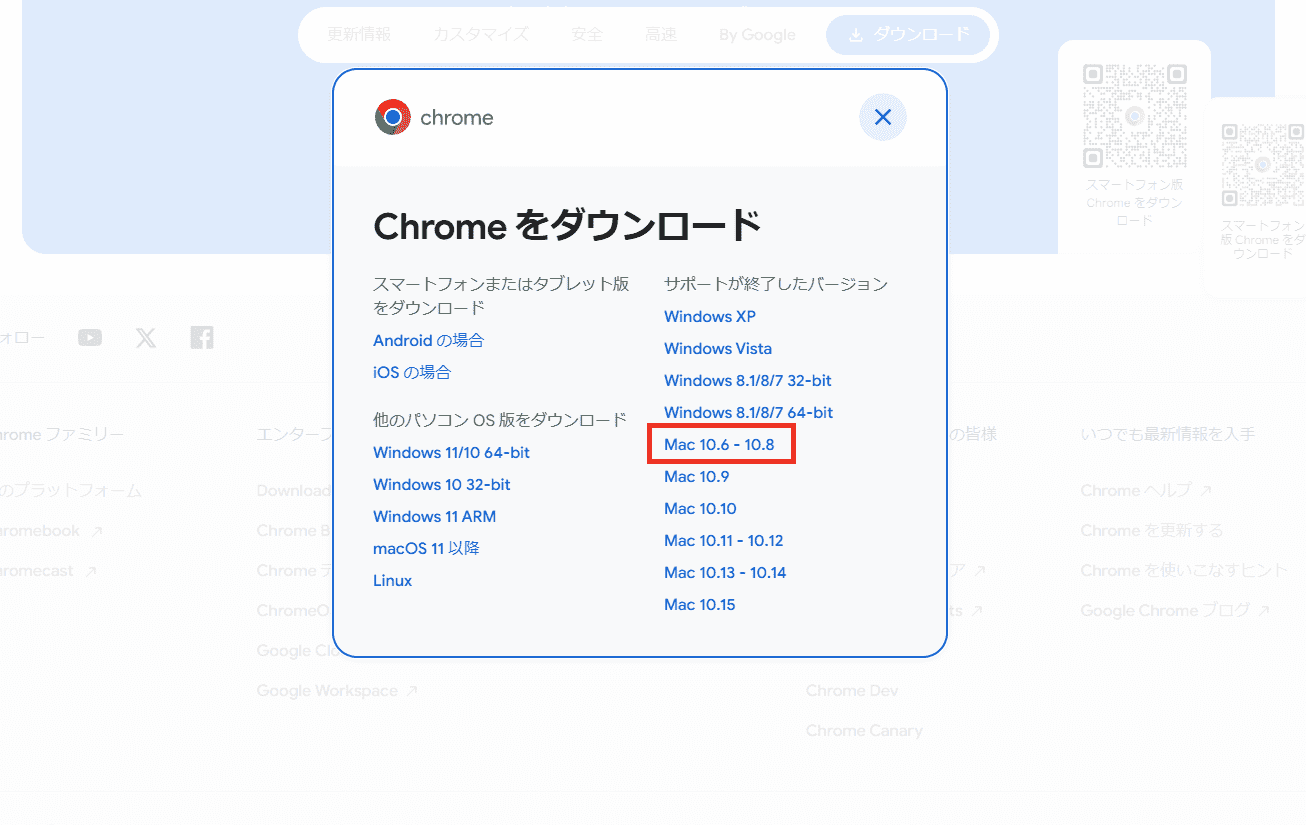Download Windows 10 32-bit version

tap(441, 484)
